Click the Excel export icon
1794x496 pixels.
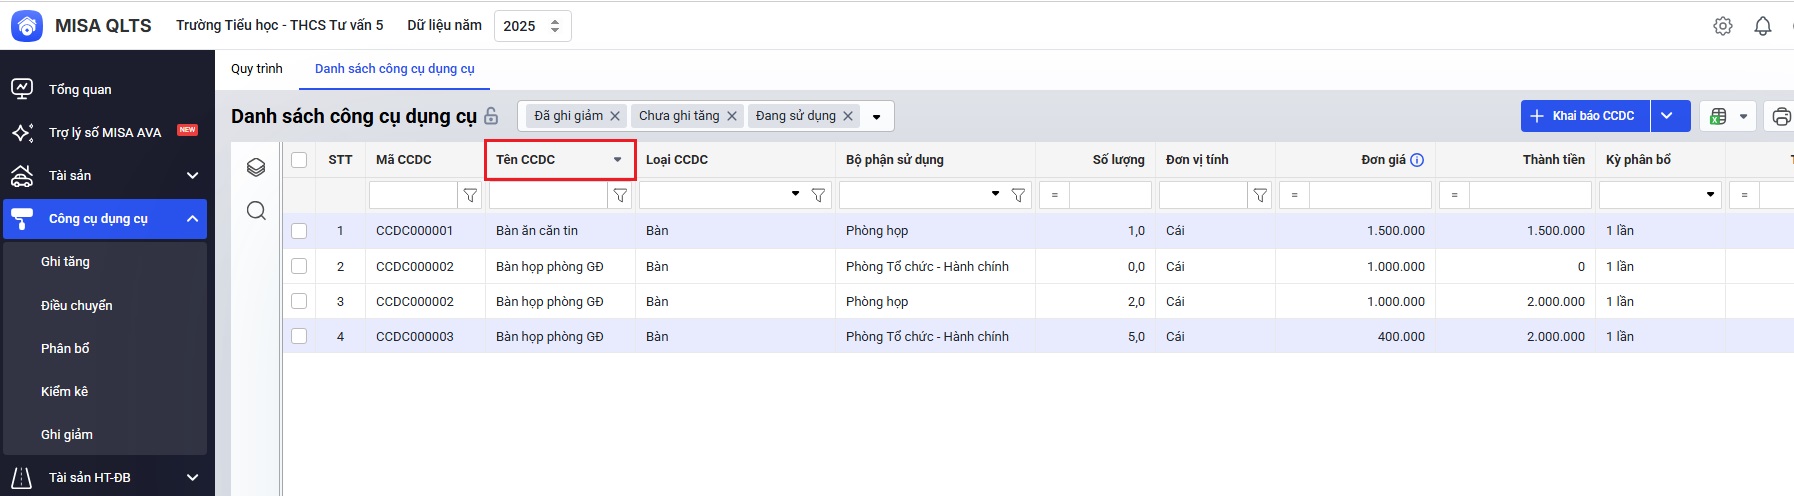point(1718,116)
